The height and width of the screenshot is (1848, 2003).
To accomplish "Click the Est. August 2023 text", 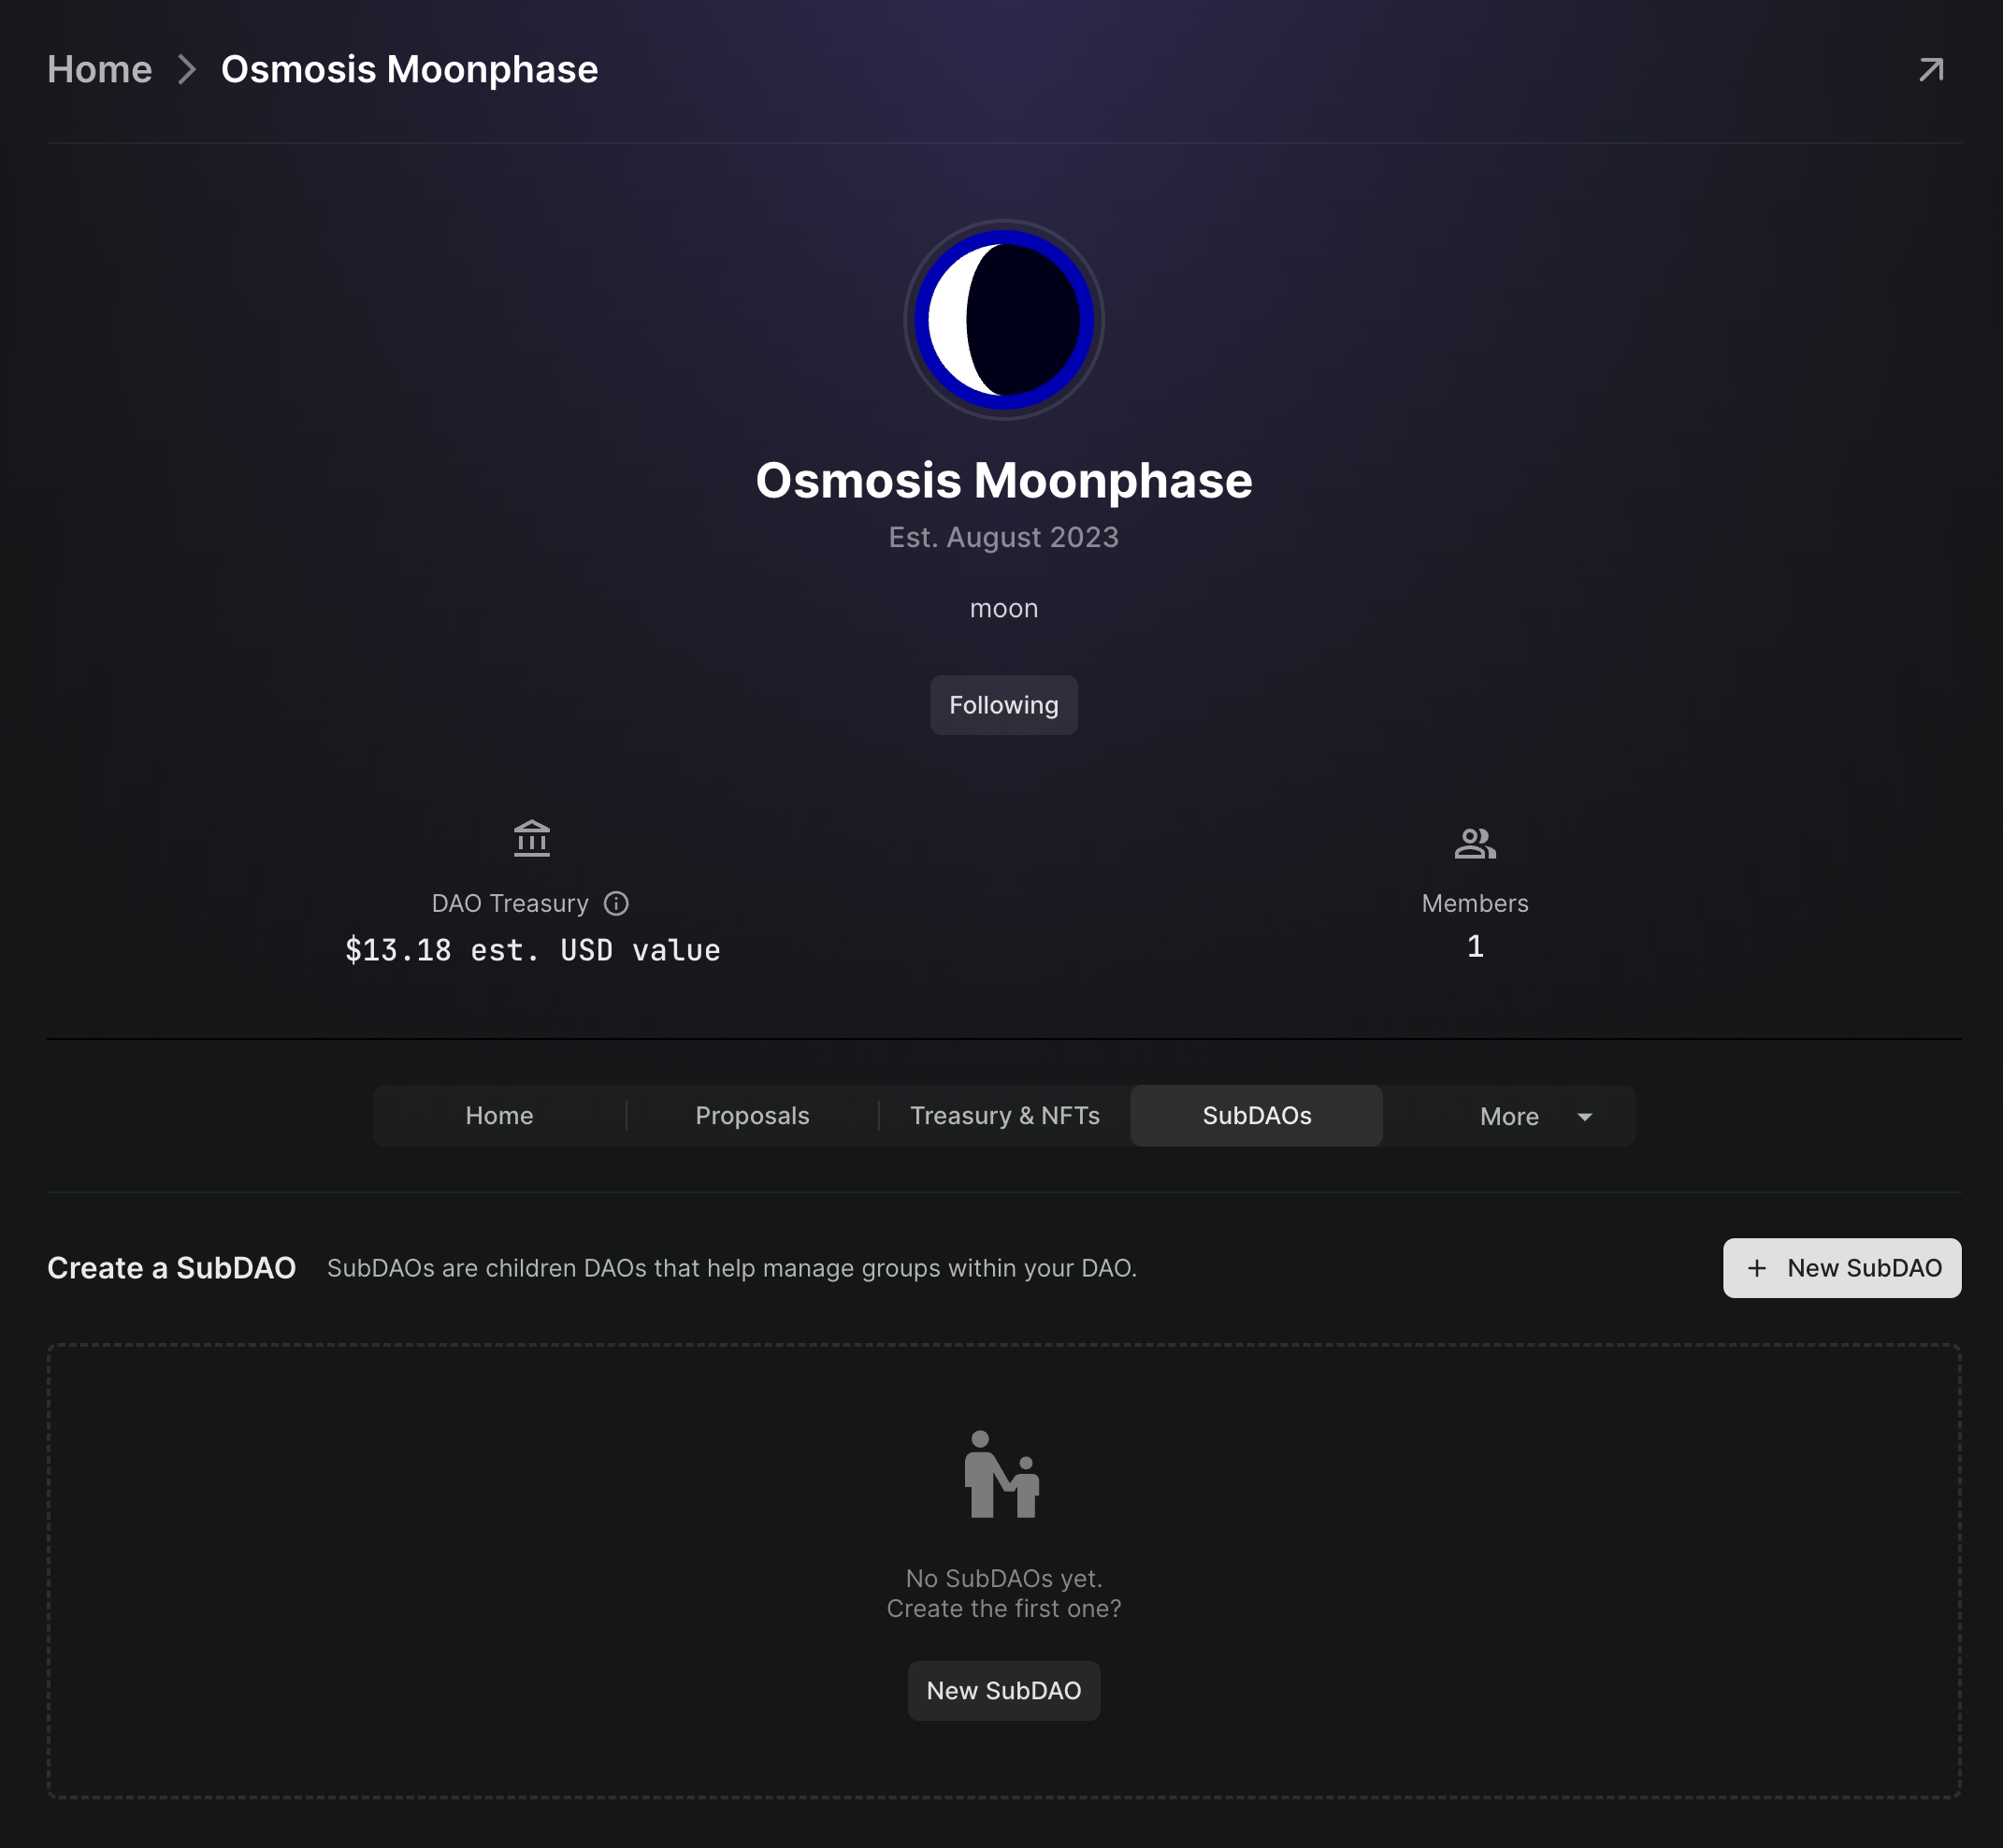I will [x=1004, y=538].
